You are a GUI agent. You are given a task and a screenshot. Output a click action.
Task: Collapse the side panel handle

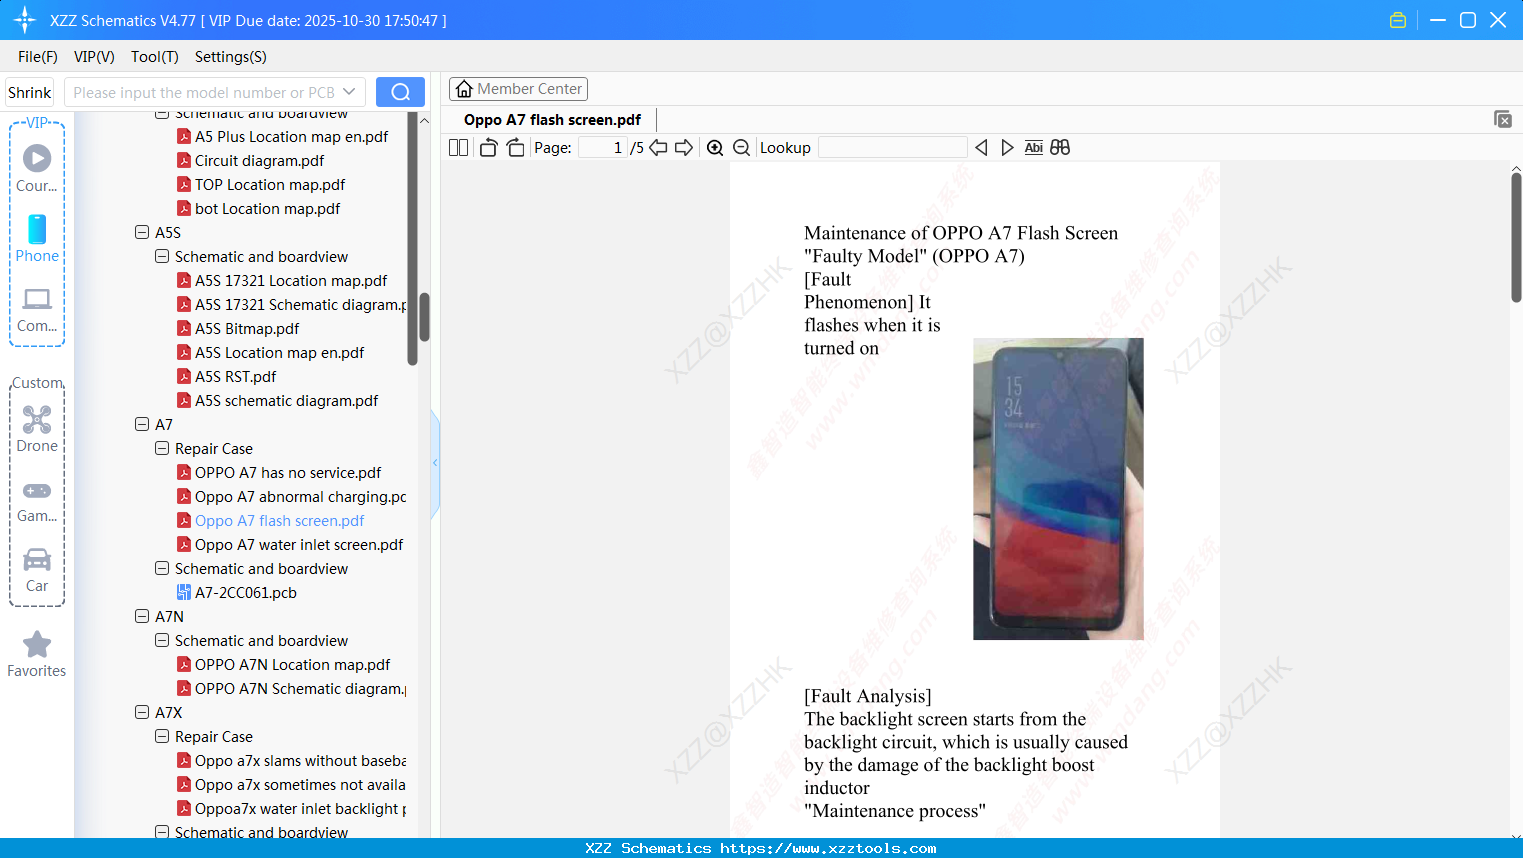[435, 463]
